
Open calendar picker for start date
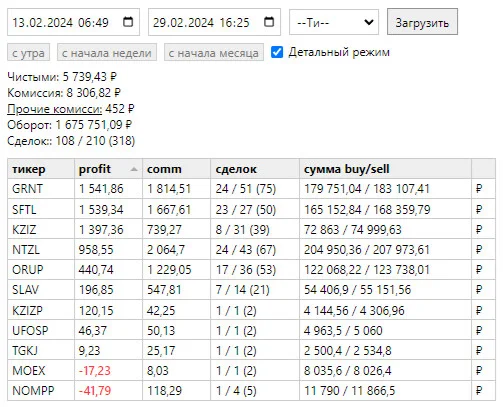pyautogui.click(x=128, y=22)
